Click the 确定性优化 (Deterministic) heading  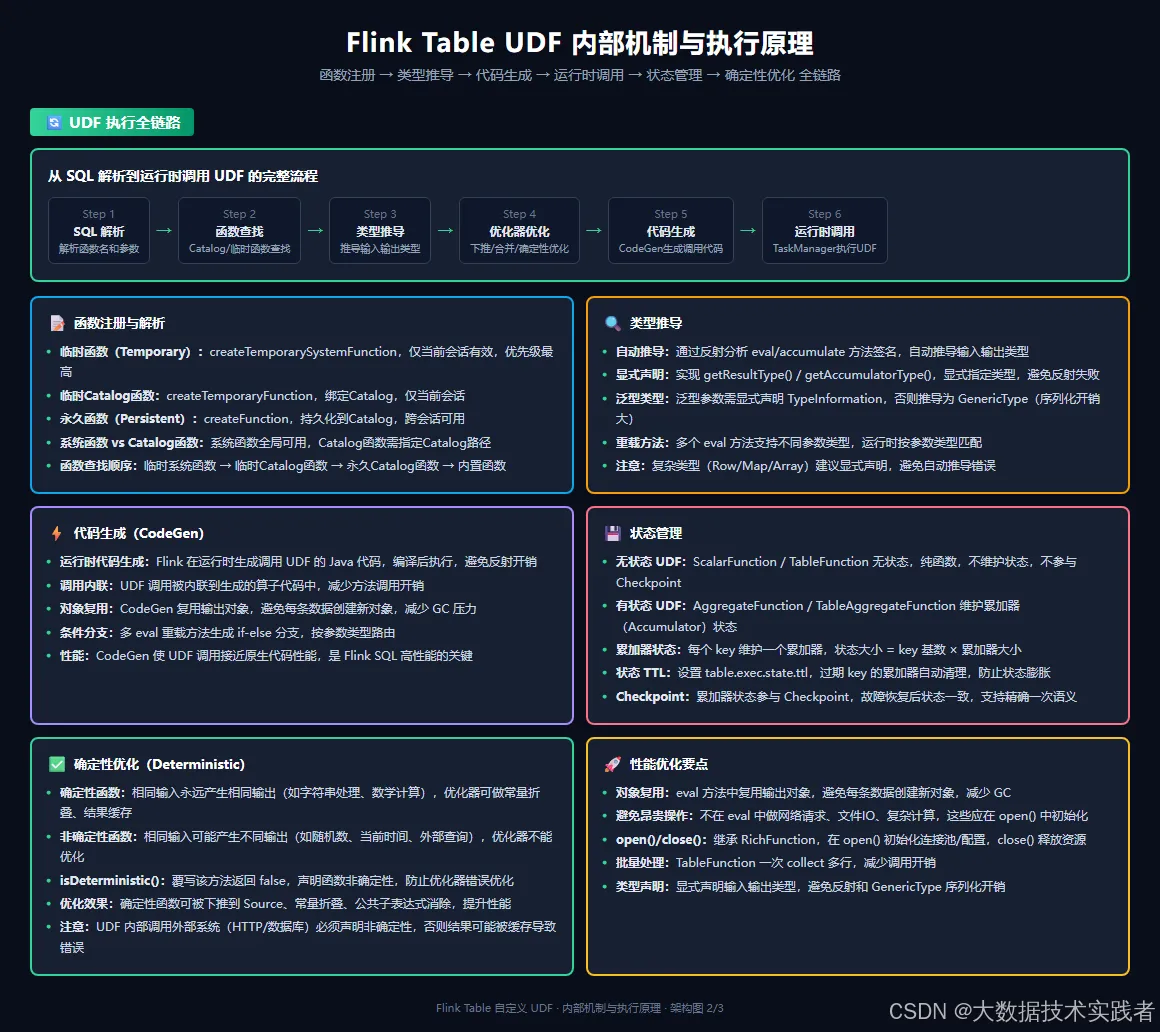(159, 764)
